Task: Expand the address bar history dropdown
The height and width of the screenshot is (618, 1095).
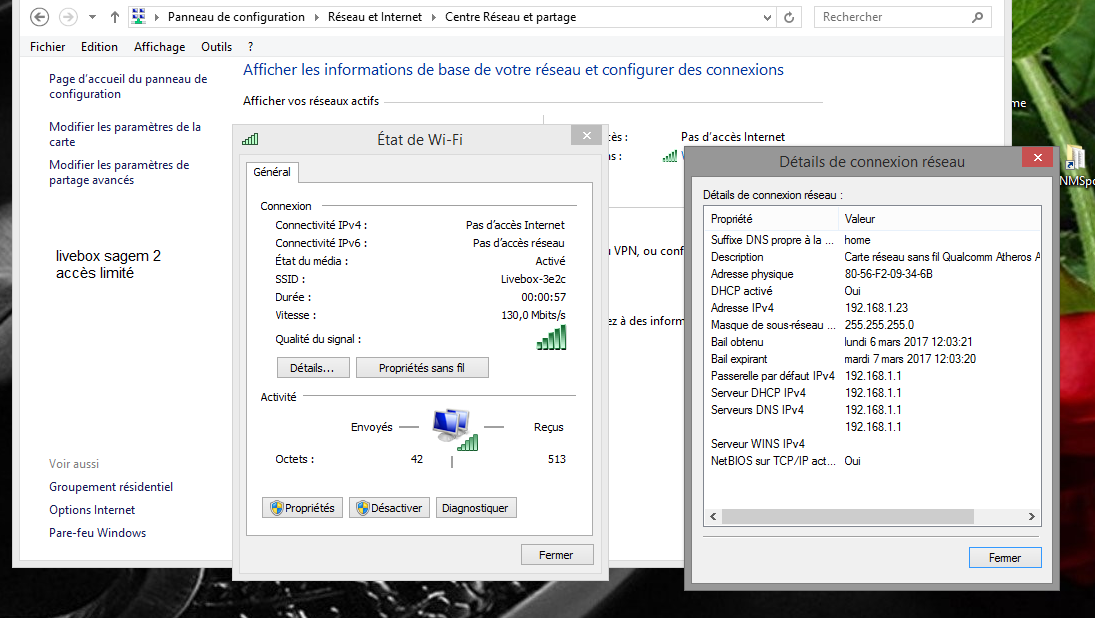Action: tap(769, 17)
